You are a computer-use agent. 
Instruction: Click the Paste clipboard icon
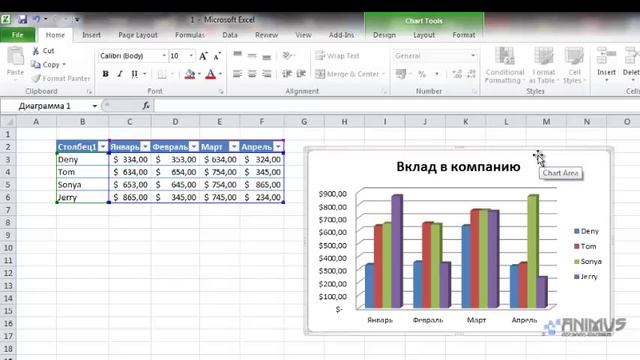coord(16,57)
